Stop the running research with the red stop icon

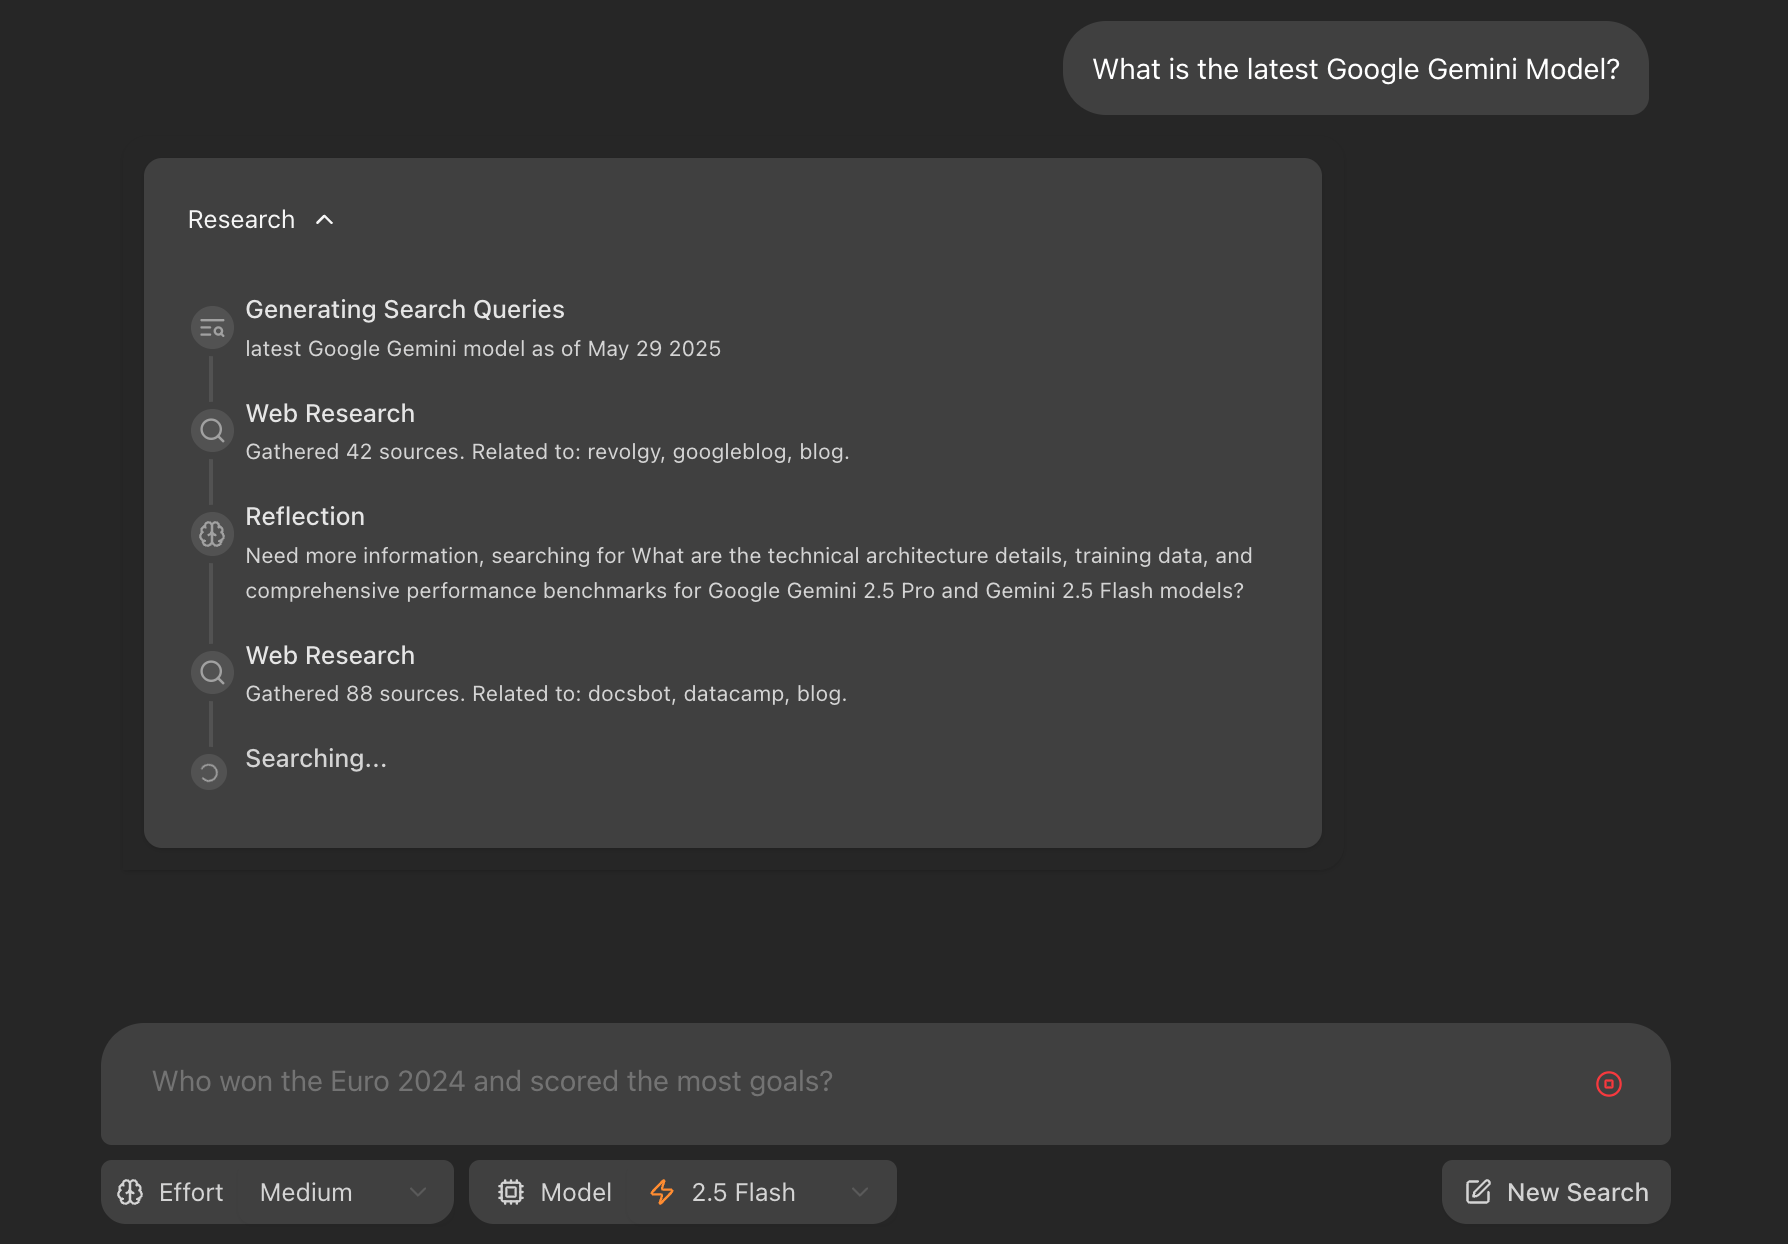pos(1608,1084)
